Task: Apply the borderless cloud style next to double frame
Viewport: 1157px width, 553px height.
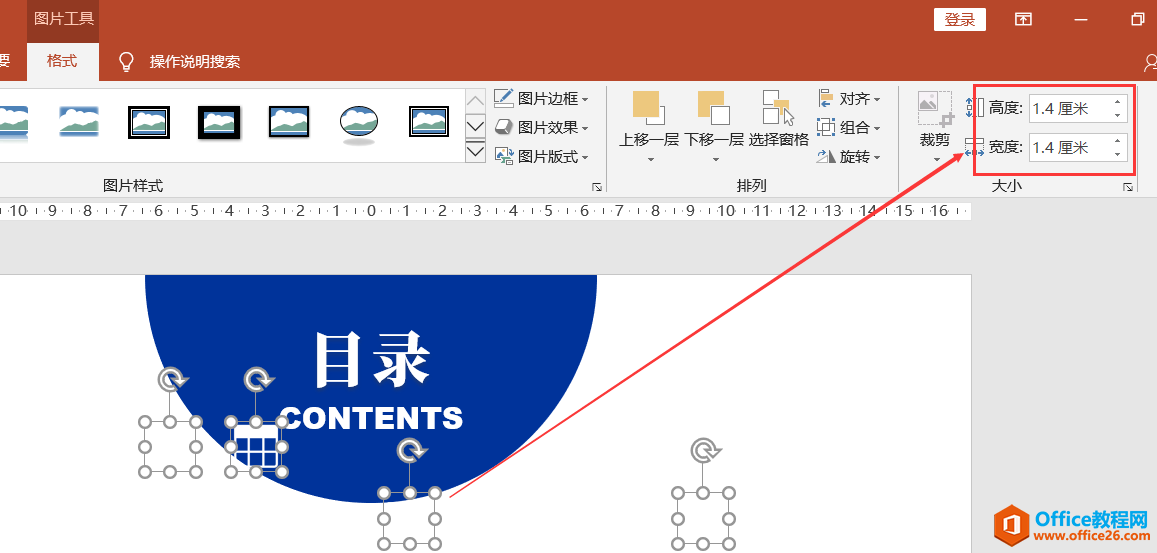Action: [x=79, y=122]
